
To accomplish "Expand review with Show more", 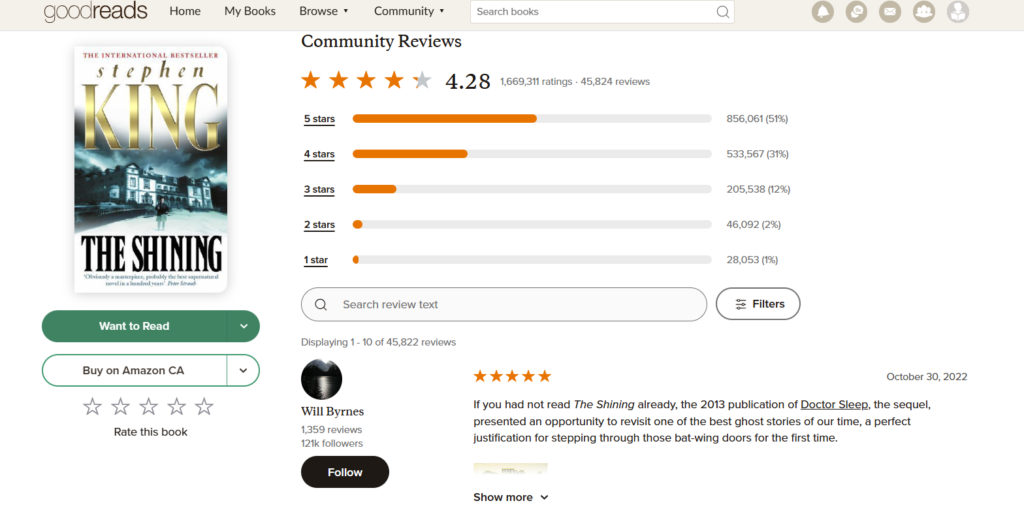I will [x=511, y=497].
